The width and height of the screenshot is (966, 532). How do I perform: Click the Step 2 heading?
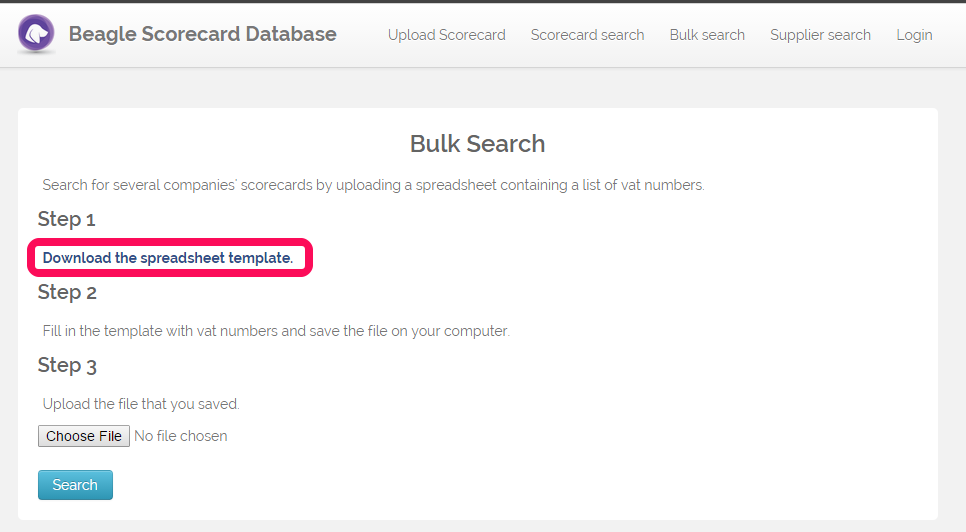coord(67,292)
